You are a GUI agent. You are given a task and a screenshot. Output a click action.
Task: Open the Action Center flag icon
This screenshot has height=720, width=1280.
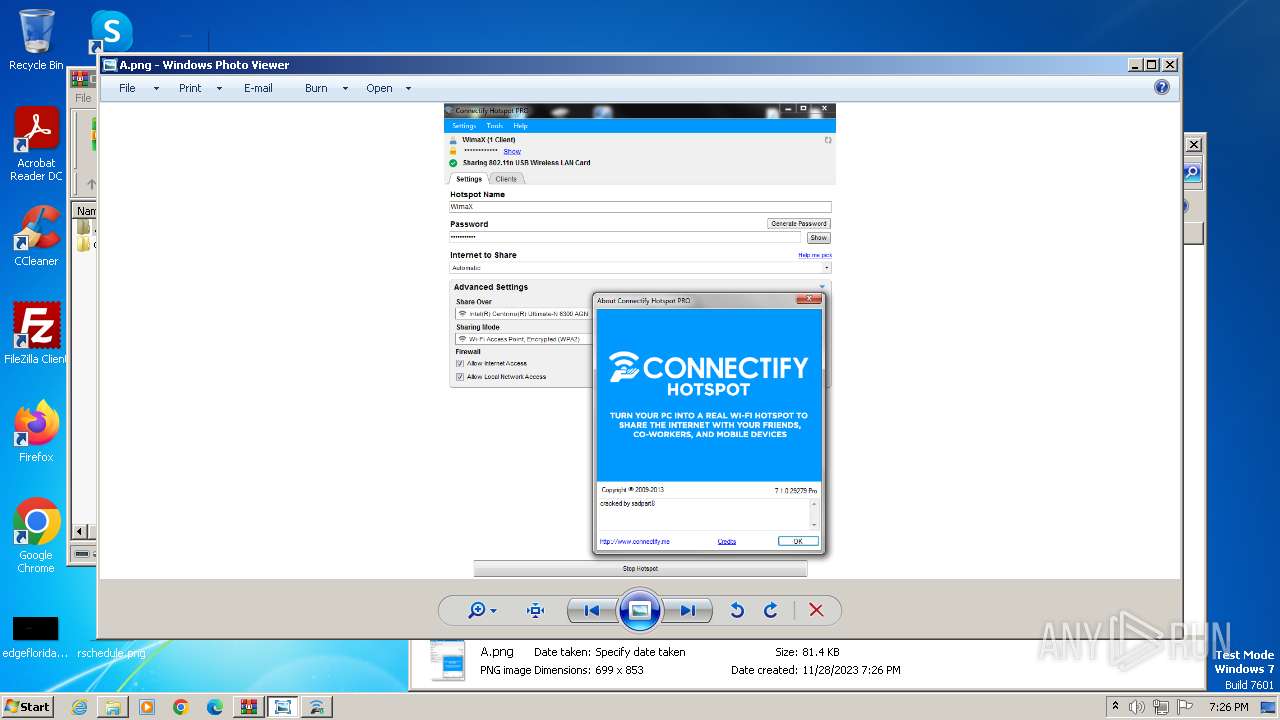(x=1184, y=707)
